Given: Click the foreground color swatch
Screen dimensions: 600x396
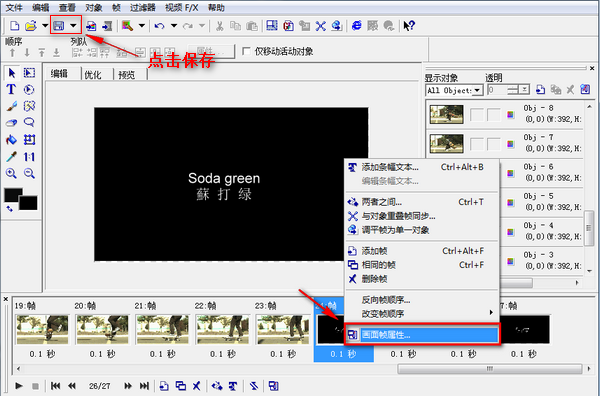Looking at the screenshot, I should pyautogui.click(x=13, y=194).
